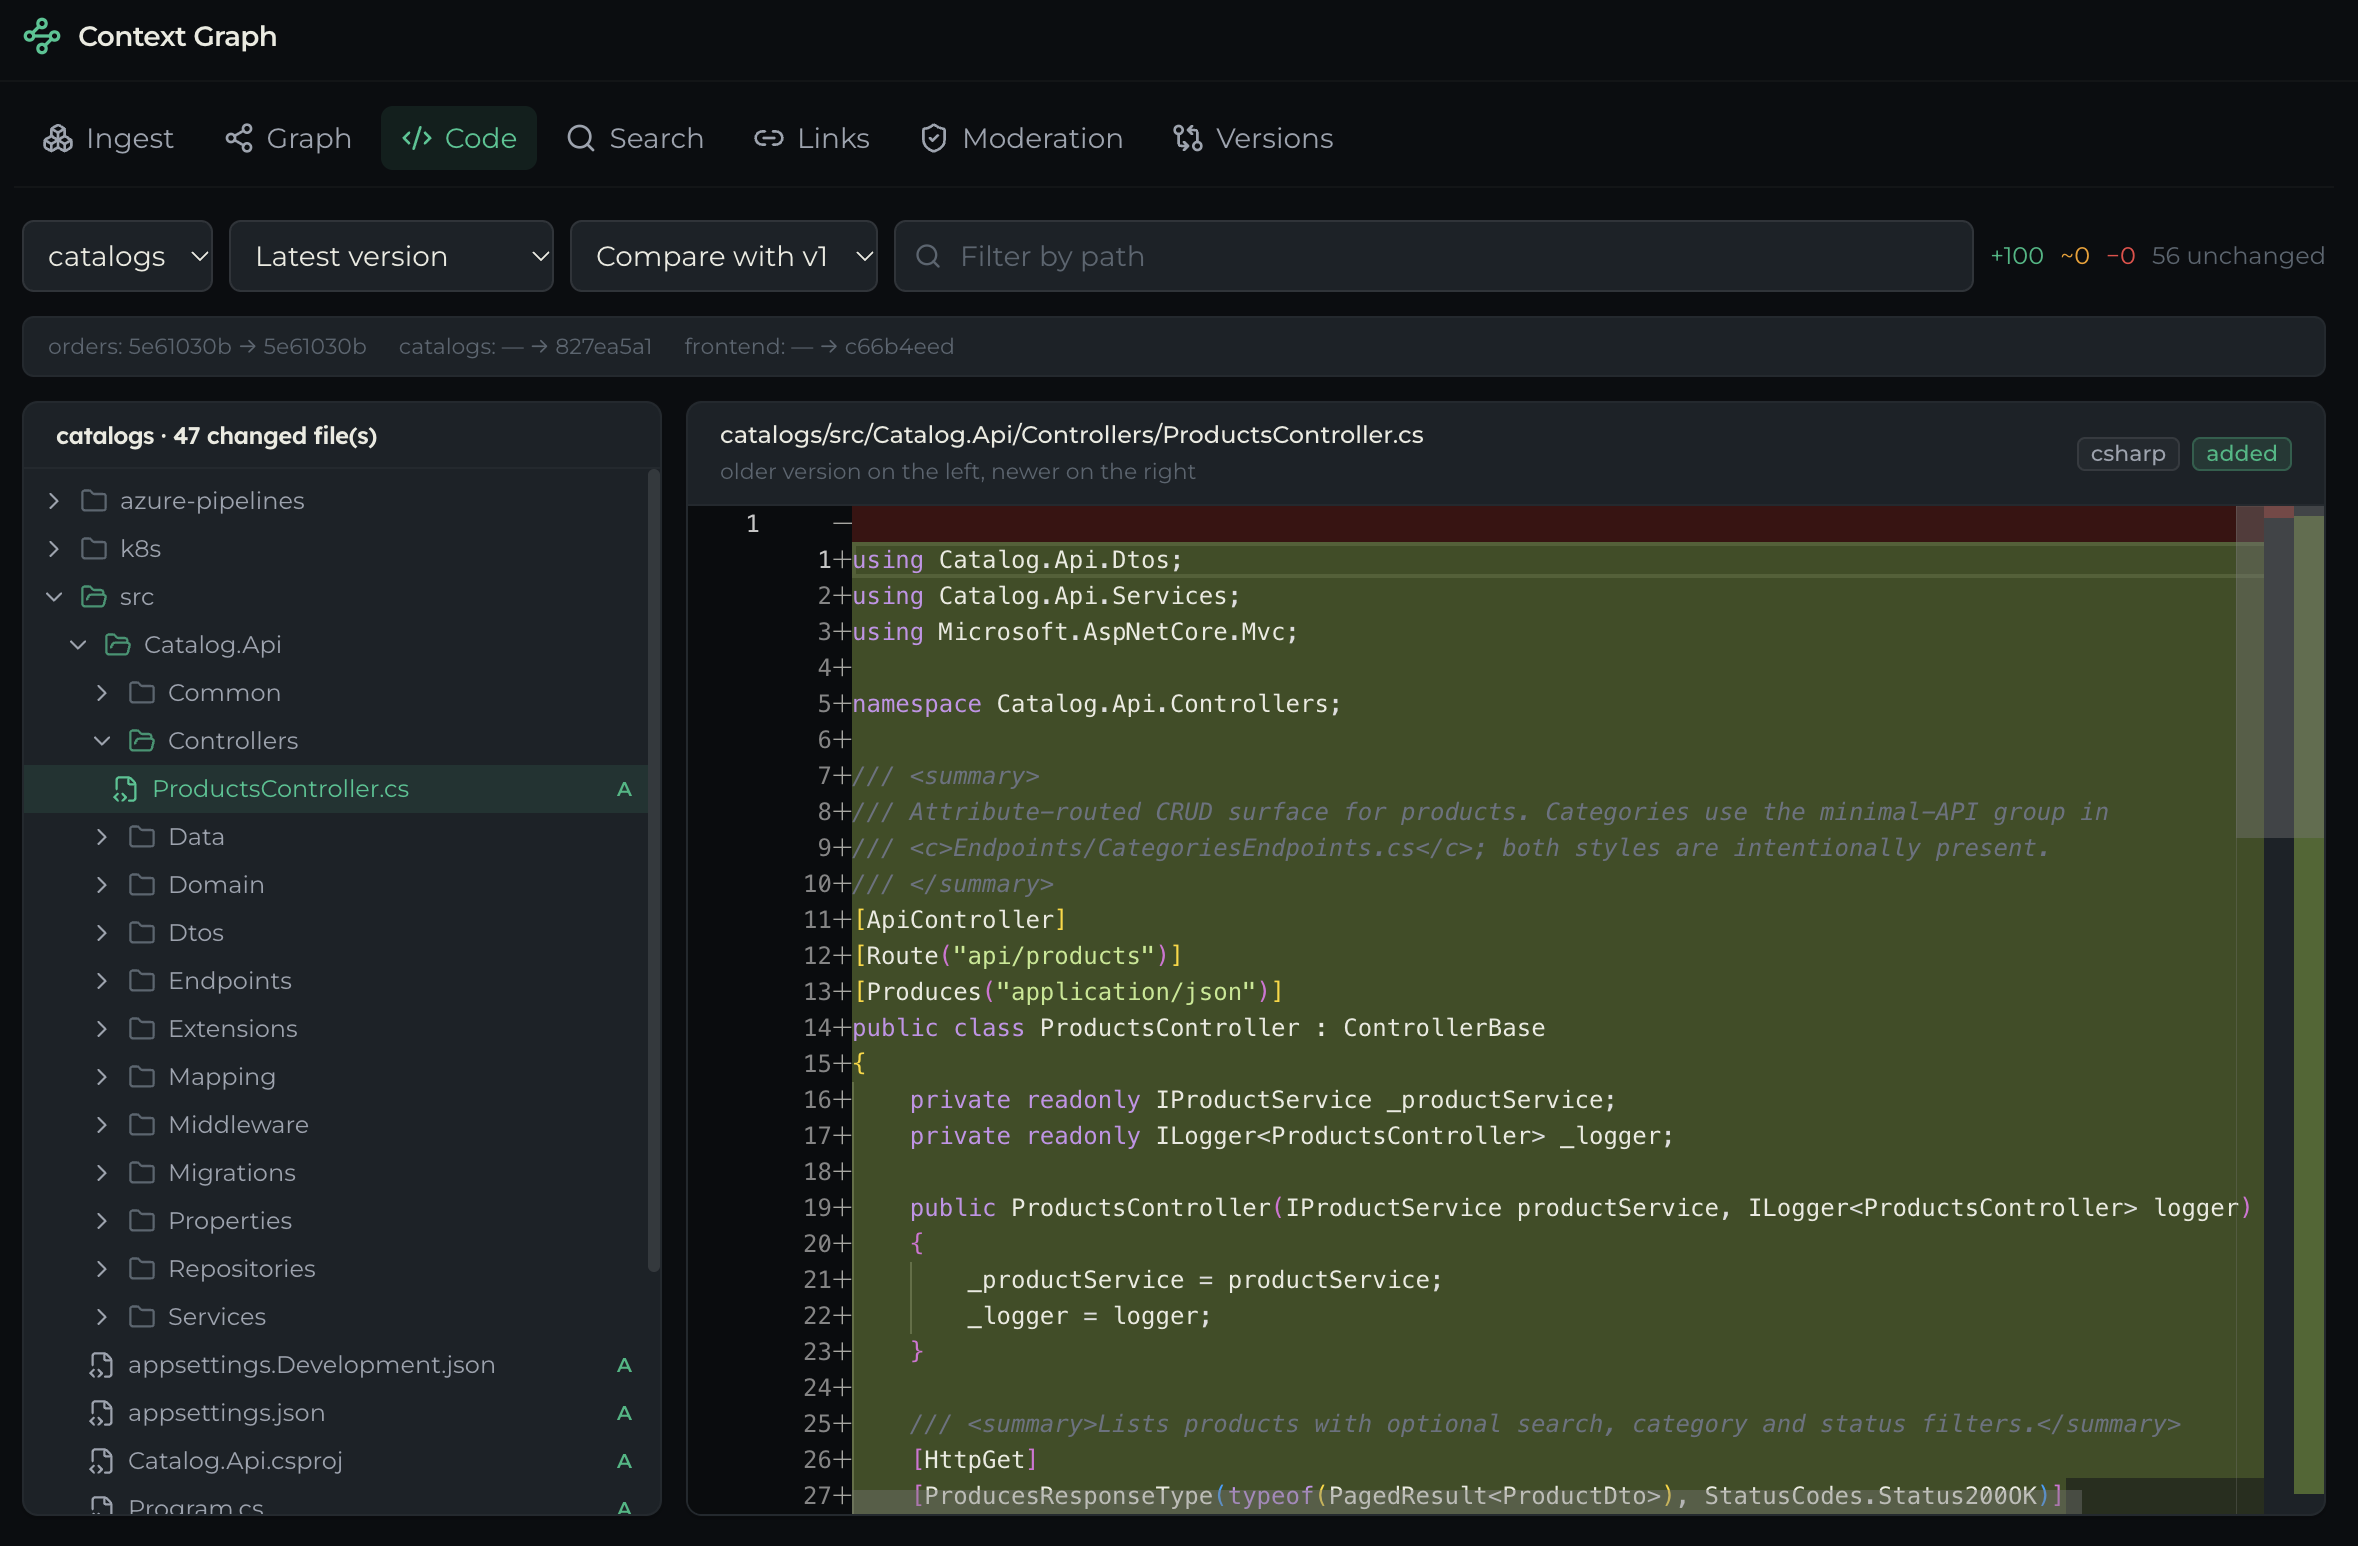Select the Middleware folder row
The image size is (2358, 1546).
(x=336, y=1124)
